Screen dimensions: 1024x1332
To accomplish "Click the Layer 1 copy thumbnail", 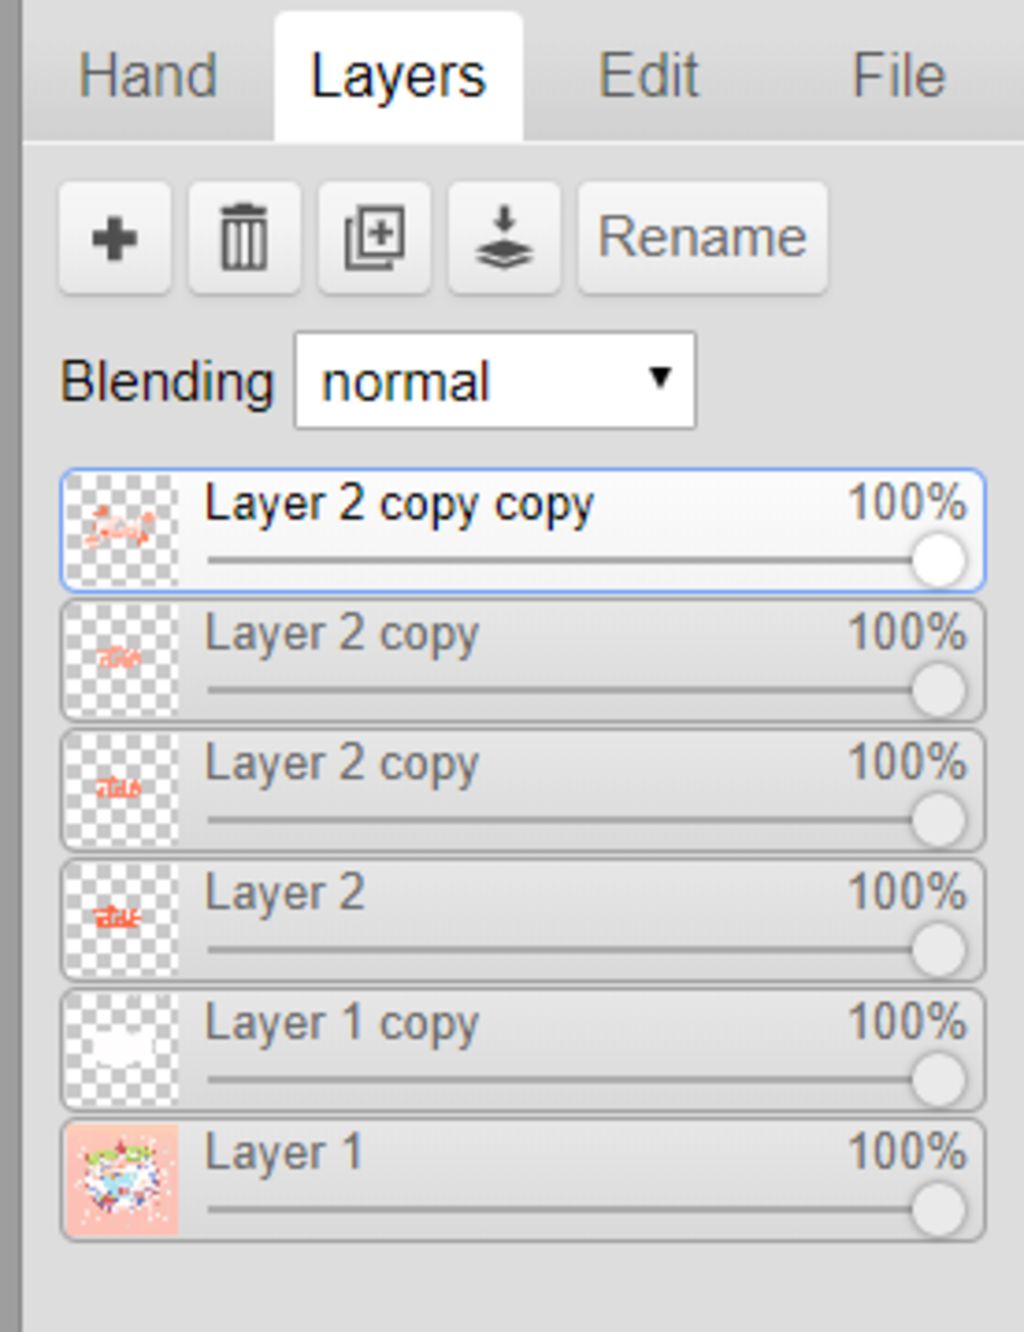I will coord(122,1050).
